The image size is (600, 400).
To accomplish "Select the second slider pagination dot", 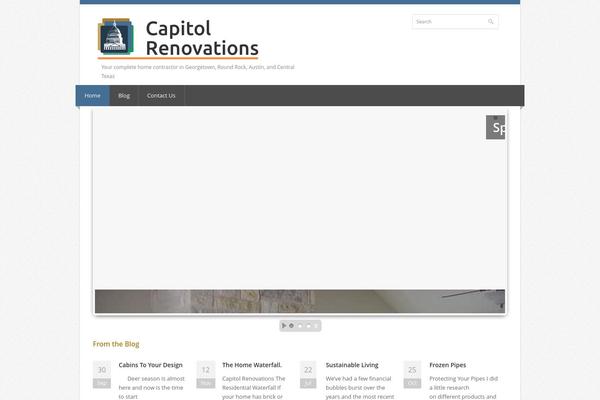I will pyautogui.click(x=300, y=326).
